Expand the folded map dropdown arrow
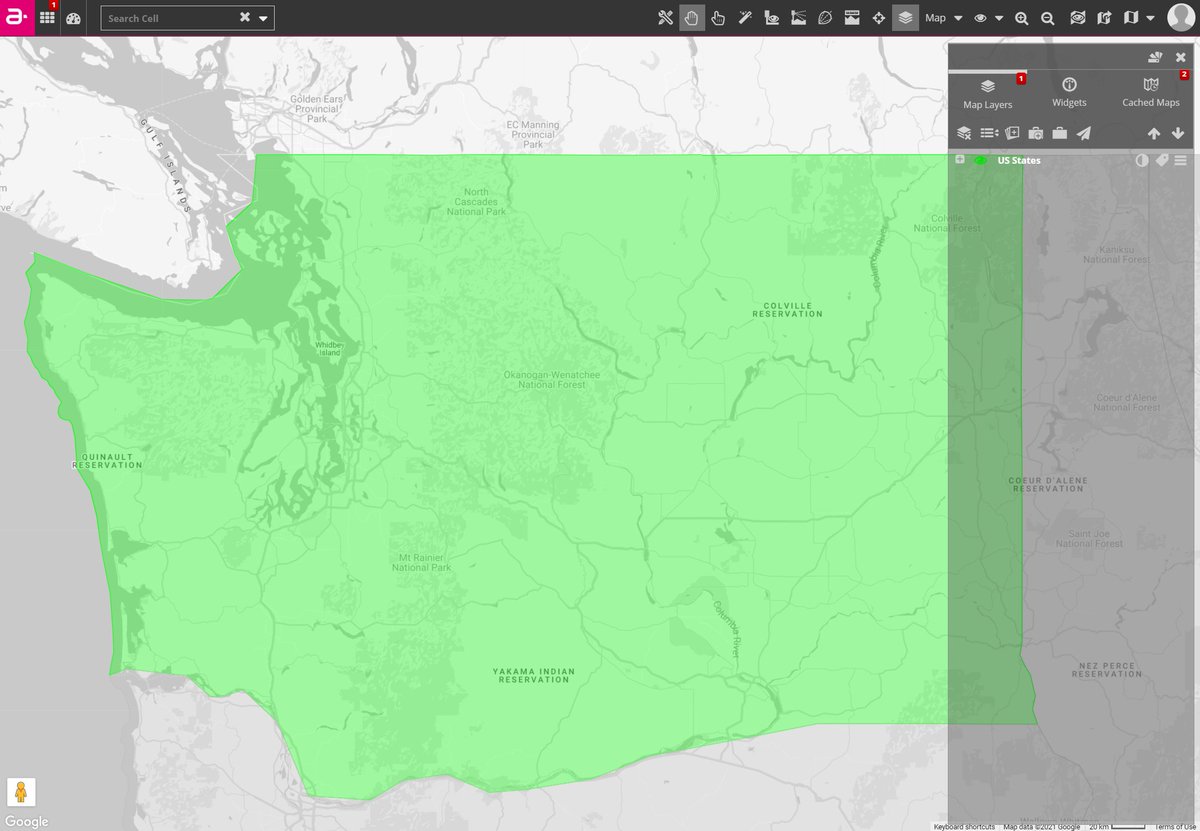 click(x=1151, y=18)
